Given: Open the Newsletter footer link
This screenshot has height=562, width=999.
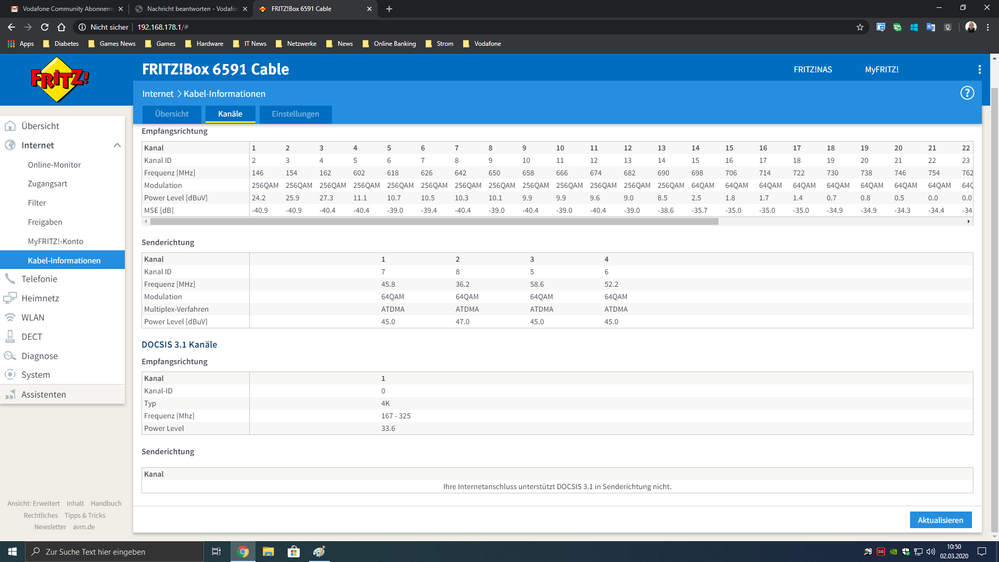Looking at the screenshot, I should 50,527.
